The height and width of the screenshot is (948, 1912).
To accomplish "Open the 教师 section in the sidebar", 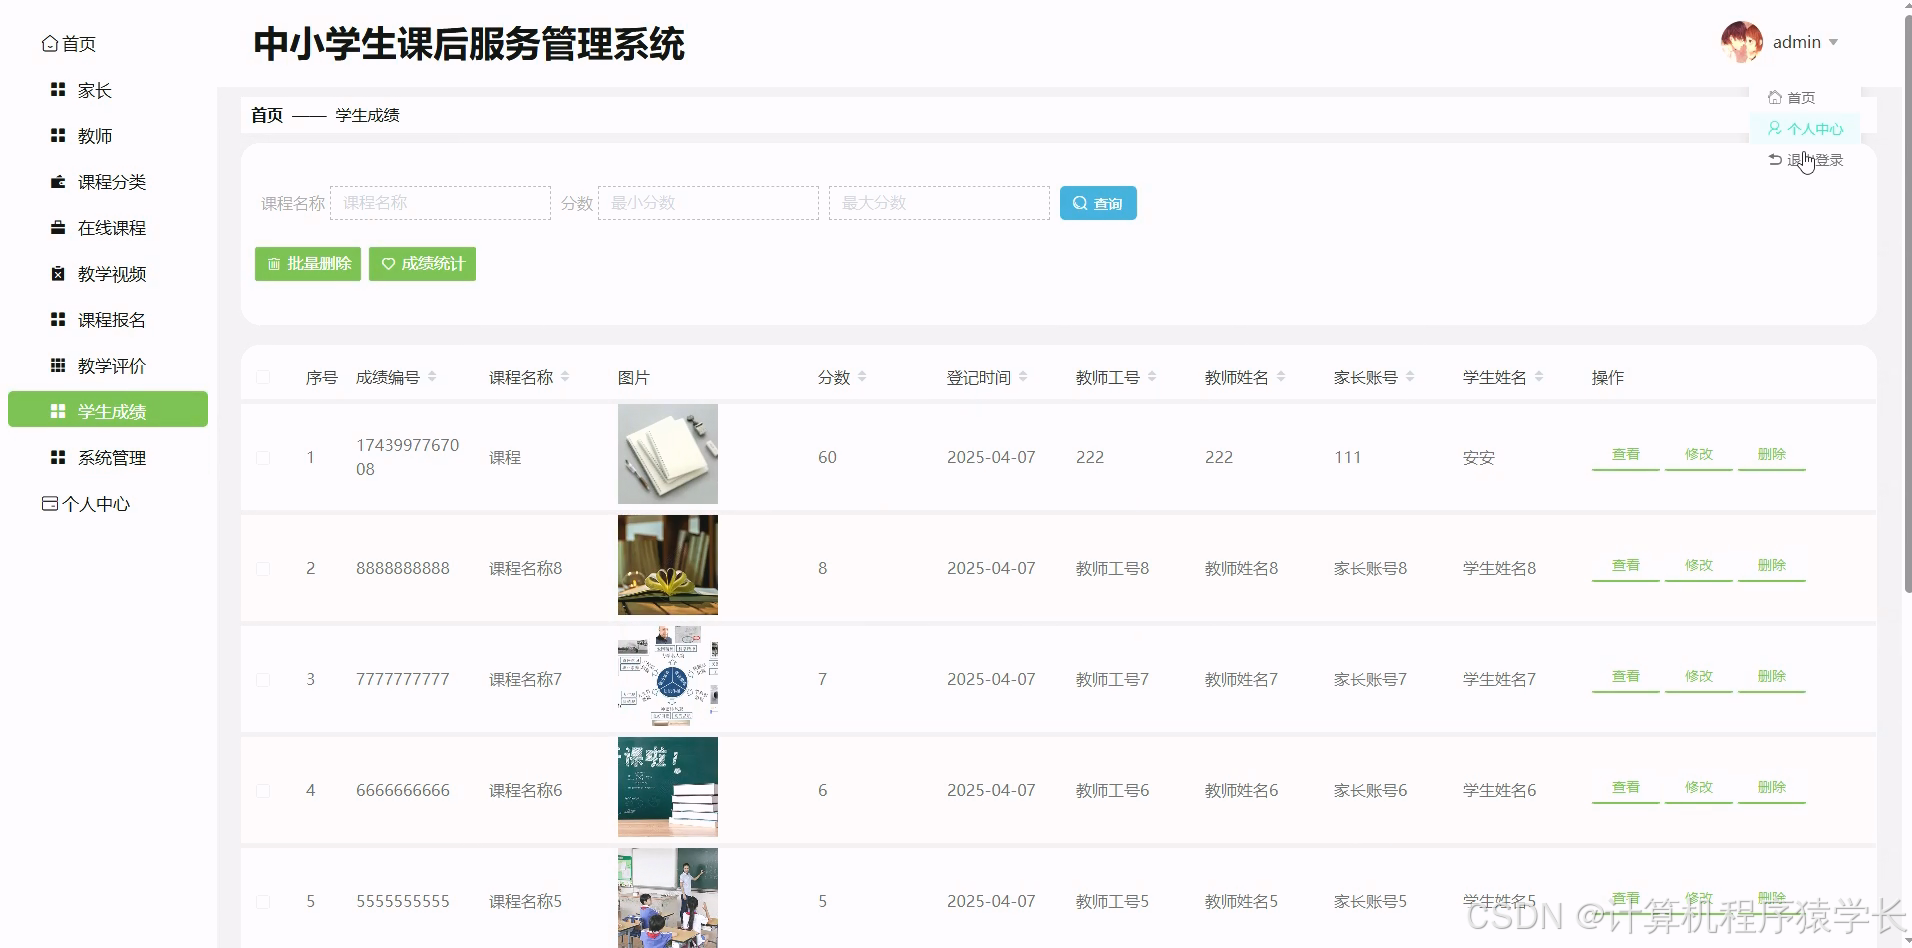I will [x=96, y=136].
